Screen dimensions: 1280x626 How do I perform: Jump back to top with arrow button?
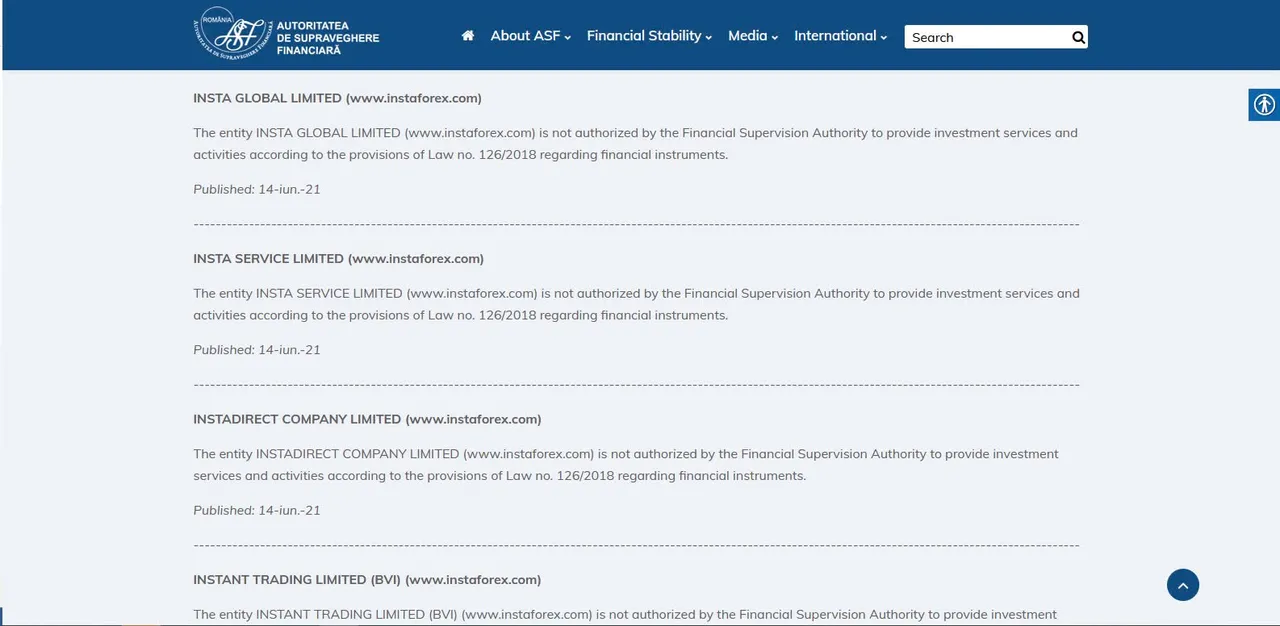pyautogui.click(x=1183, y=585)
